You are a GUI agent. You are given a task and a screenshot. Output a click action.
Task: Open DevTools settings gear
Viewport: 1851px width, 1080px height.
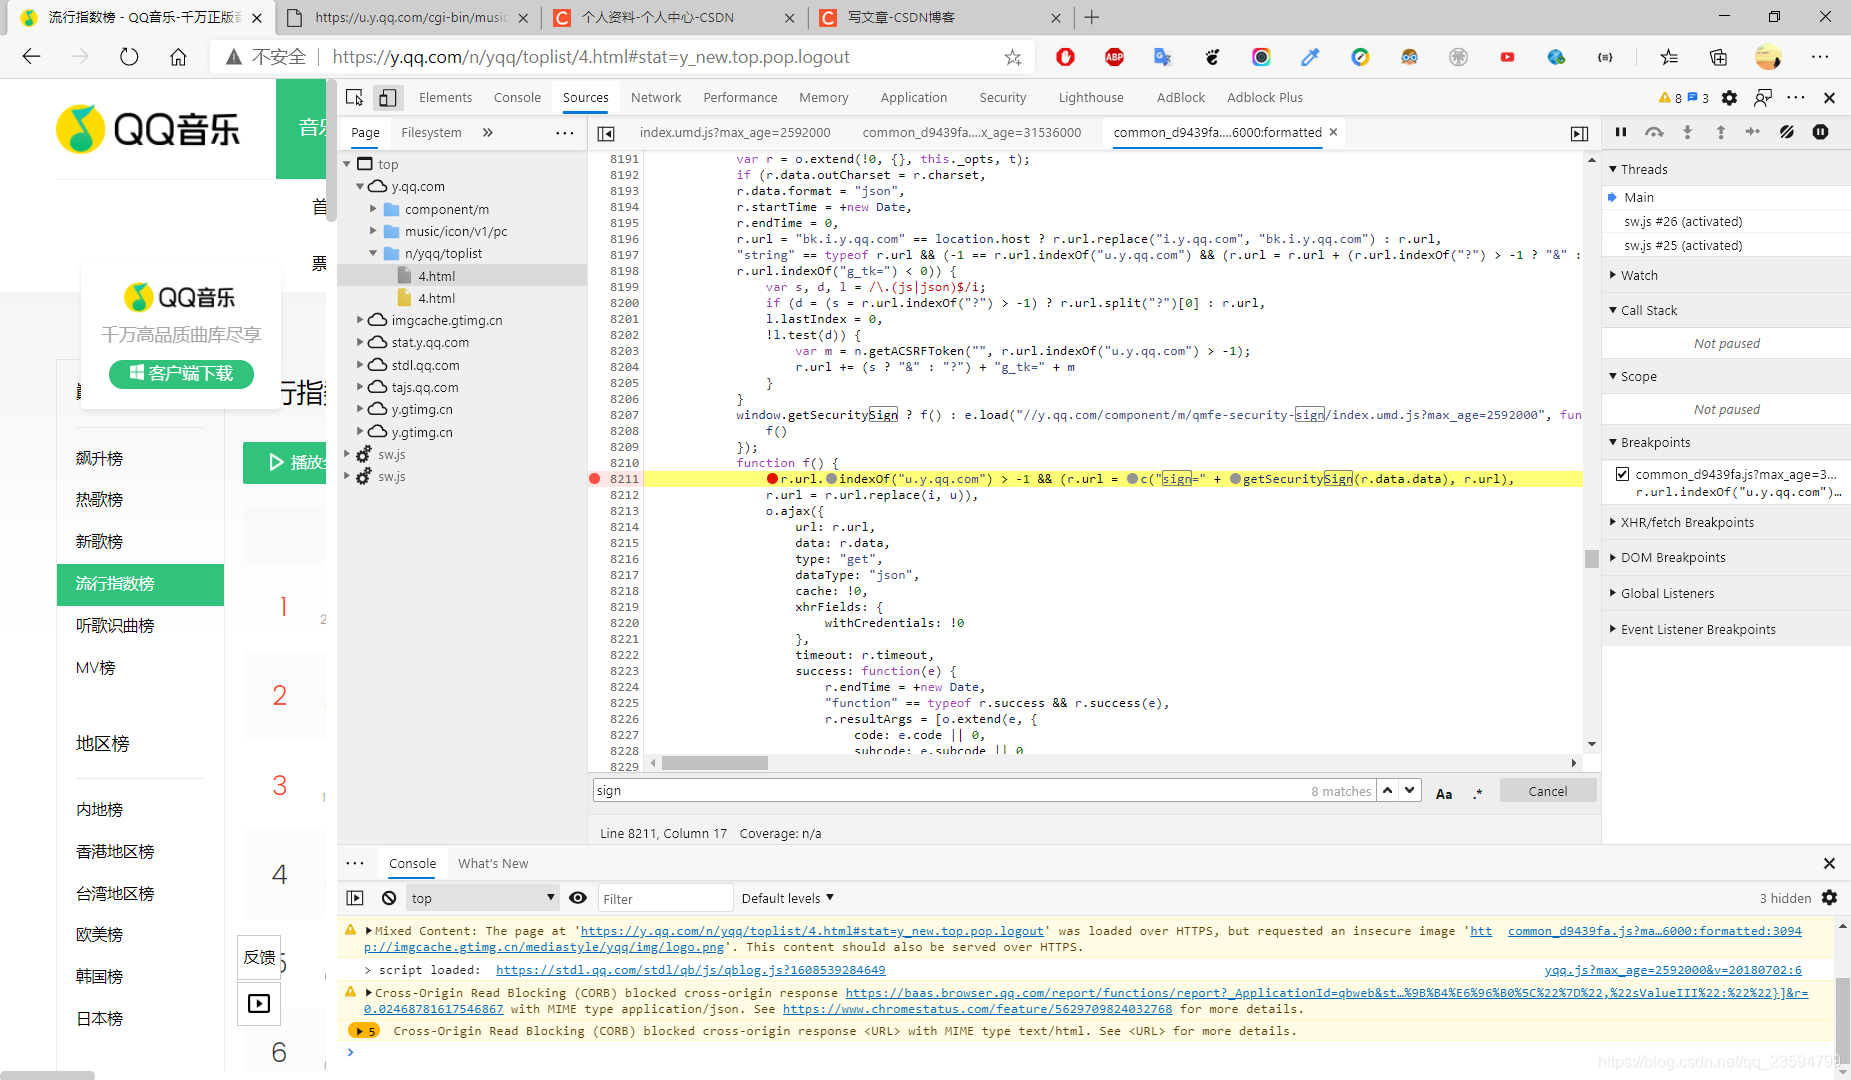1729,97
